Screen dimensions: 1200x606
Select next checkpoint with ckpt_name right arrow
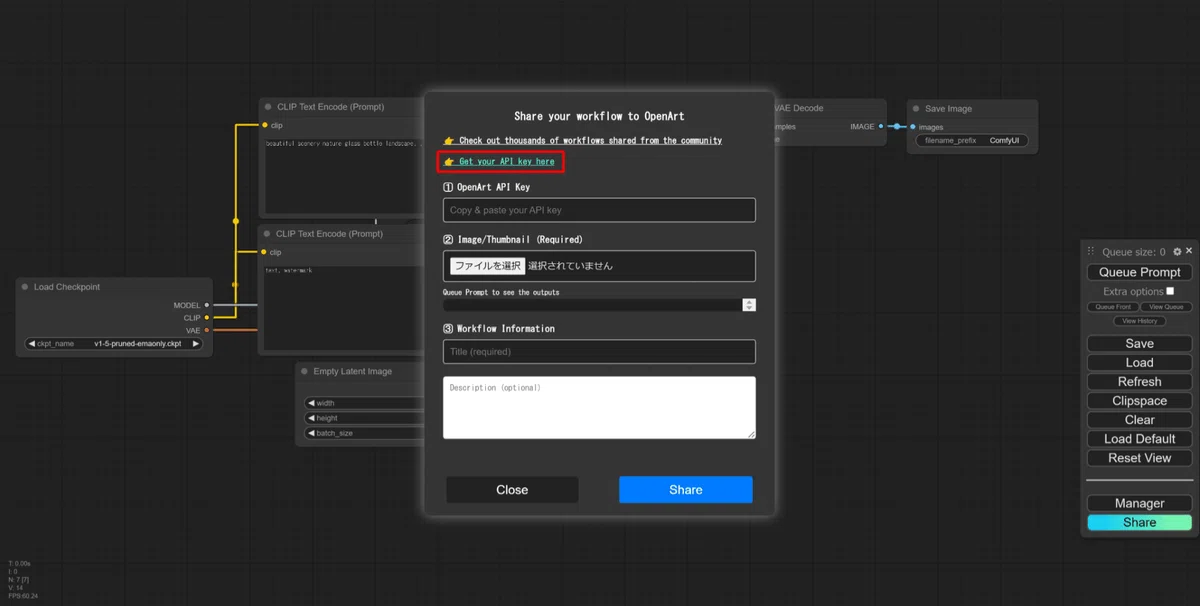pyautogui.click(x=196, y=344)
